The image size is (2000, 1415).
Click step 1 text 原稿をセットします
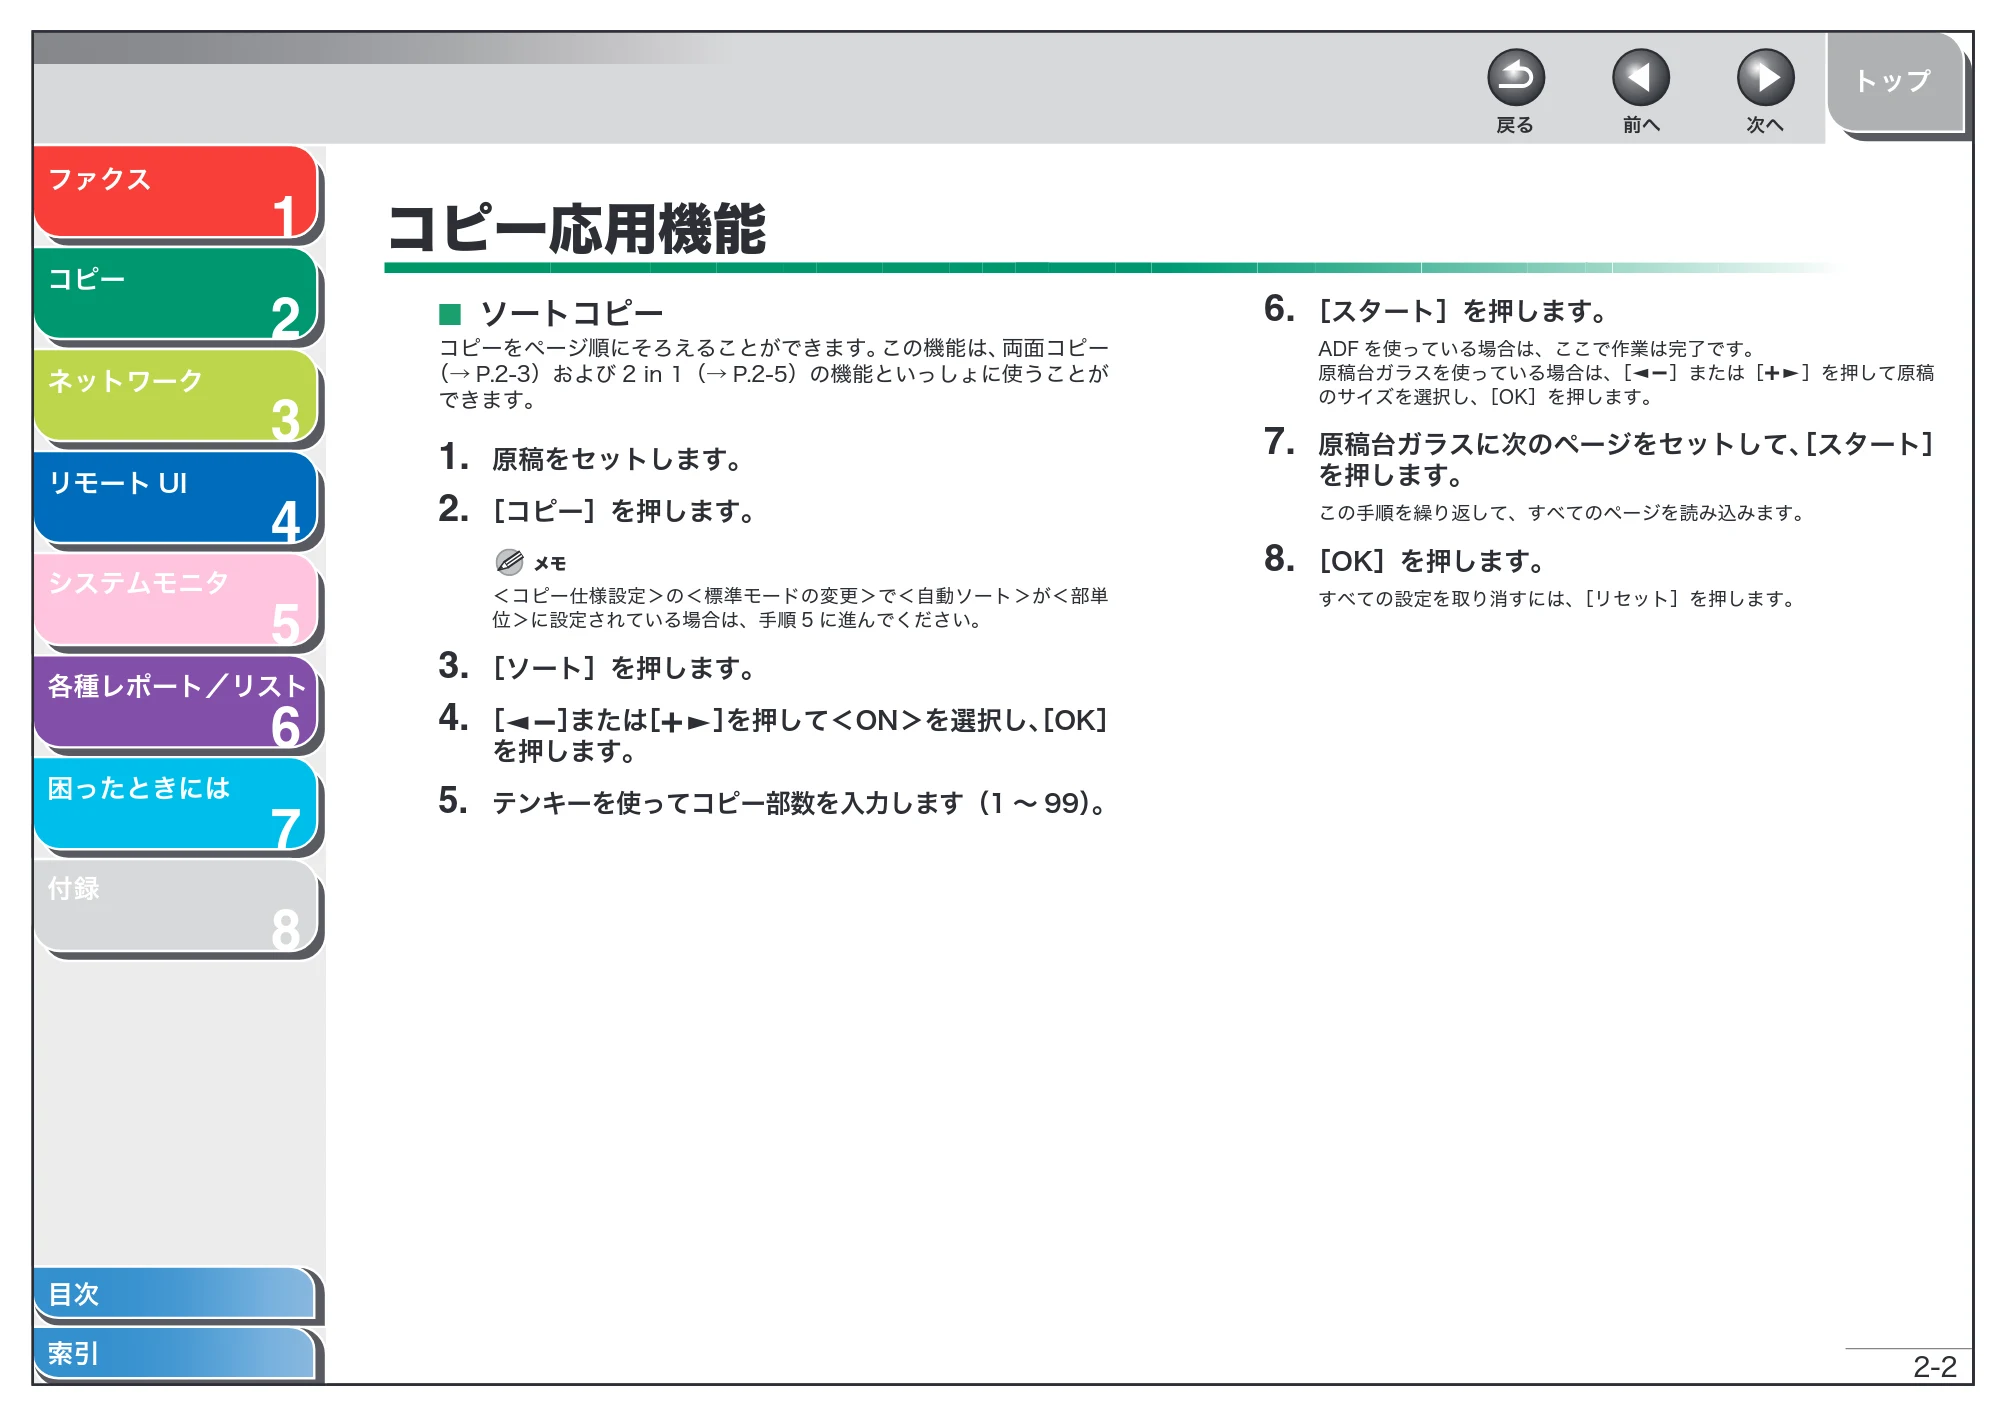click(617, 459)
